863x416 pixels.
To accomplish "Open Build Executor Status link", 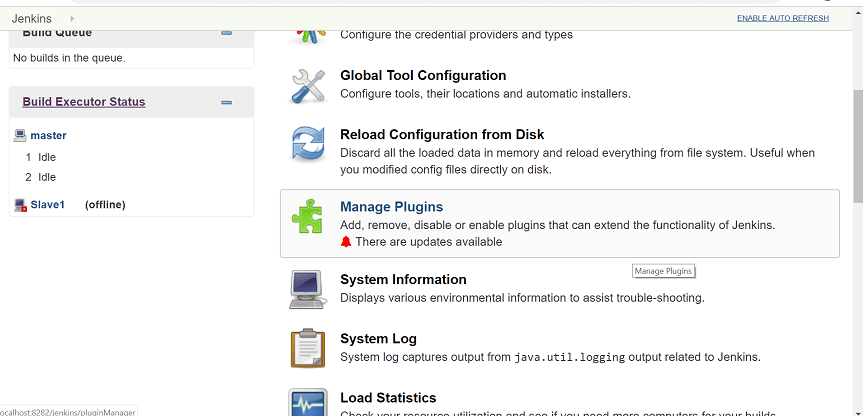I will point(84,102).
